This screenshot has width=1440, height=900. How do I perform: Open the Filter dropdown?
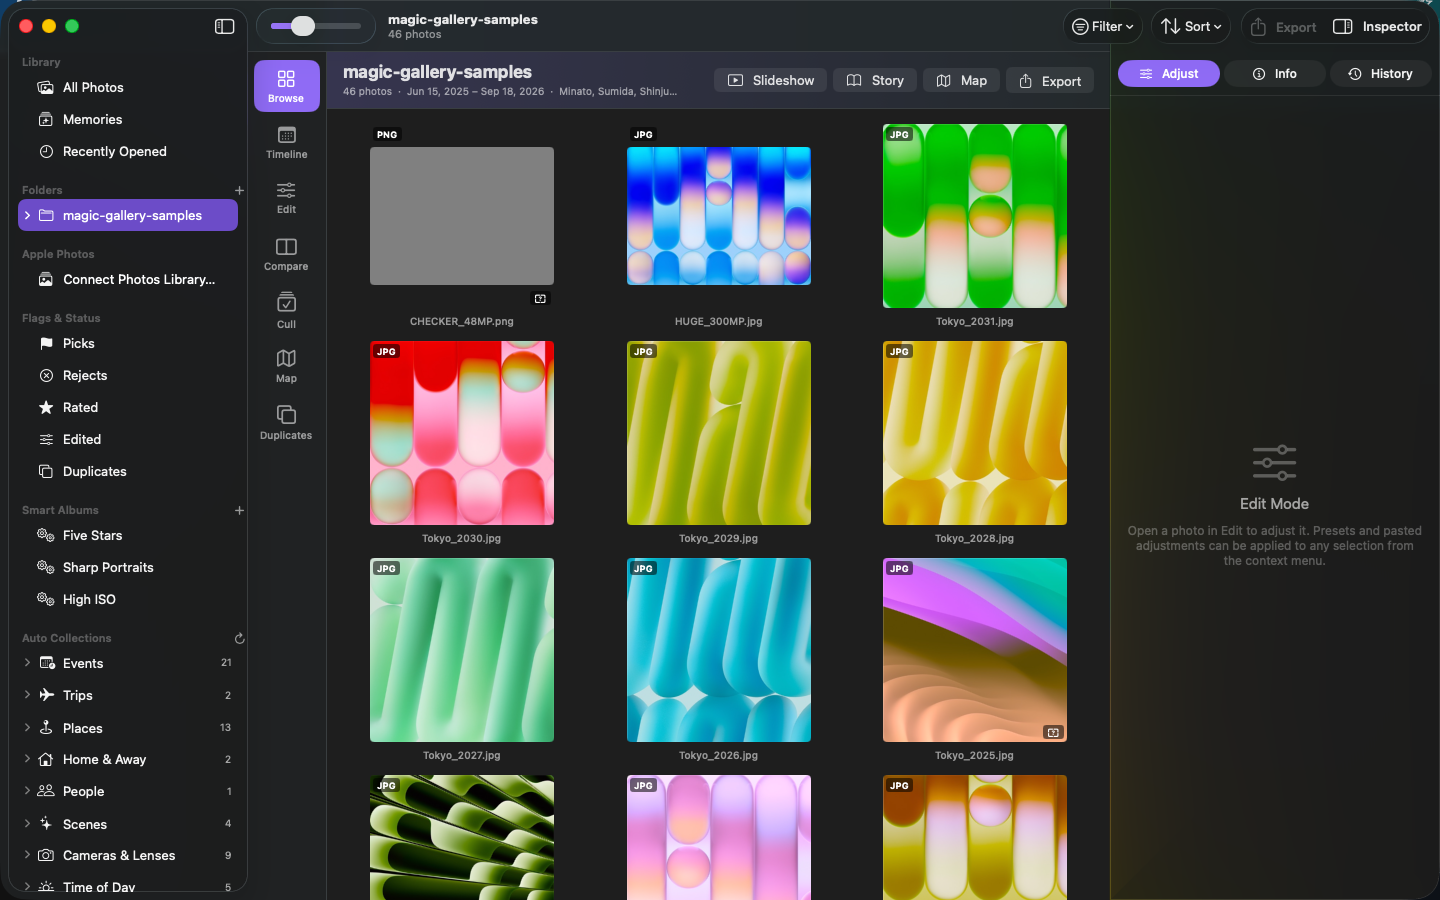coord(1103,27)
